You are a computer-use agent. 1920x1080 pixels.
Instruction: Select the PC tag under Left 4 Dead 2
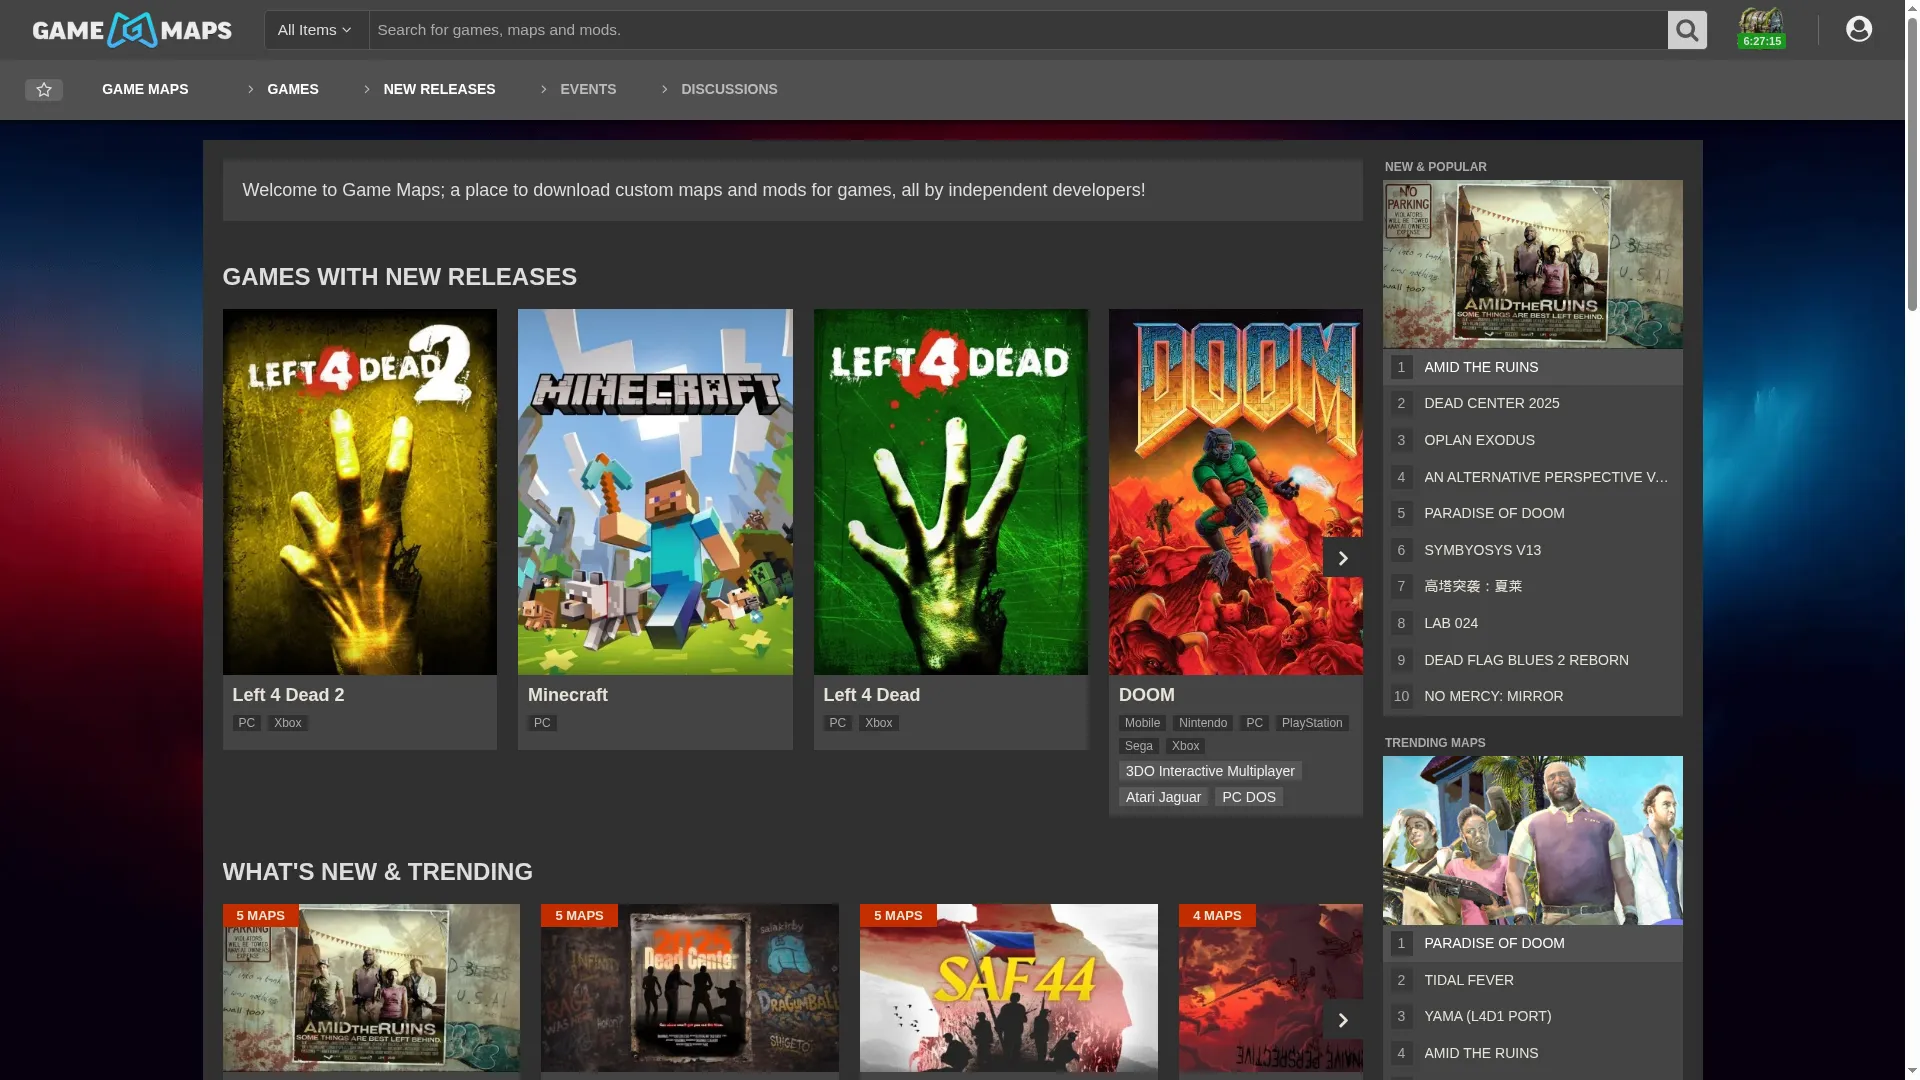pyautogui.click(x=247, y=723)
